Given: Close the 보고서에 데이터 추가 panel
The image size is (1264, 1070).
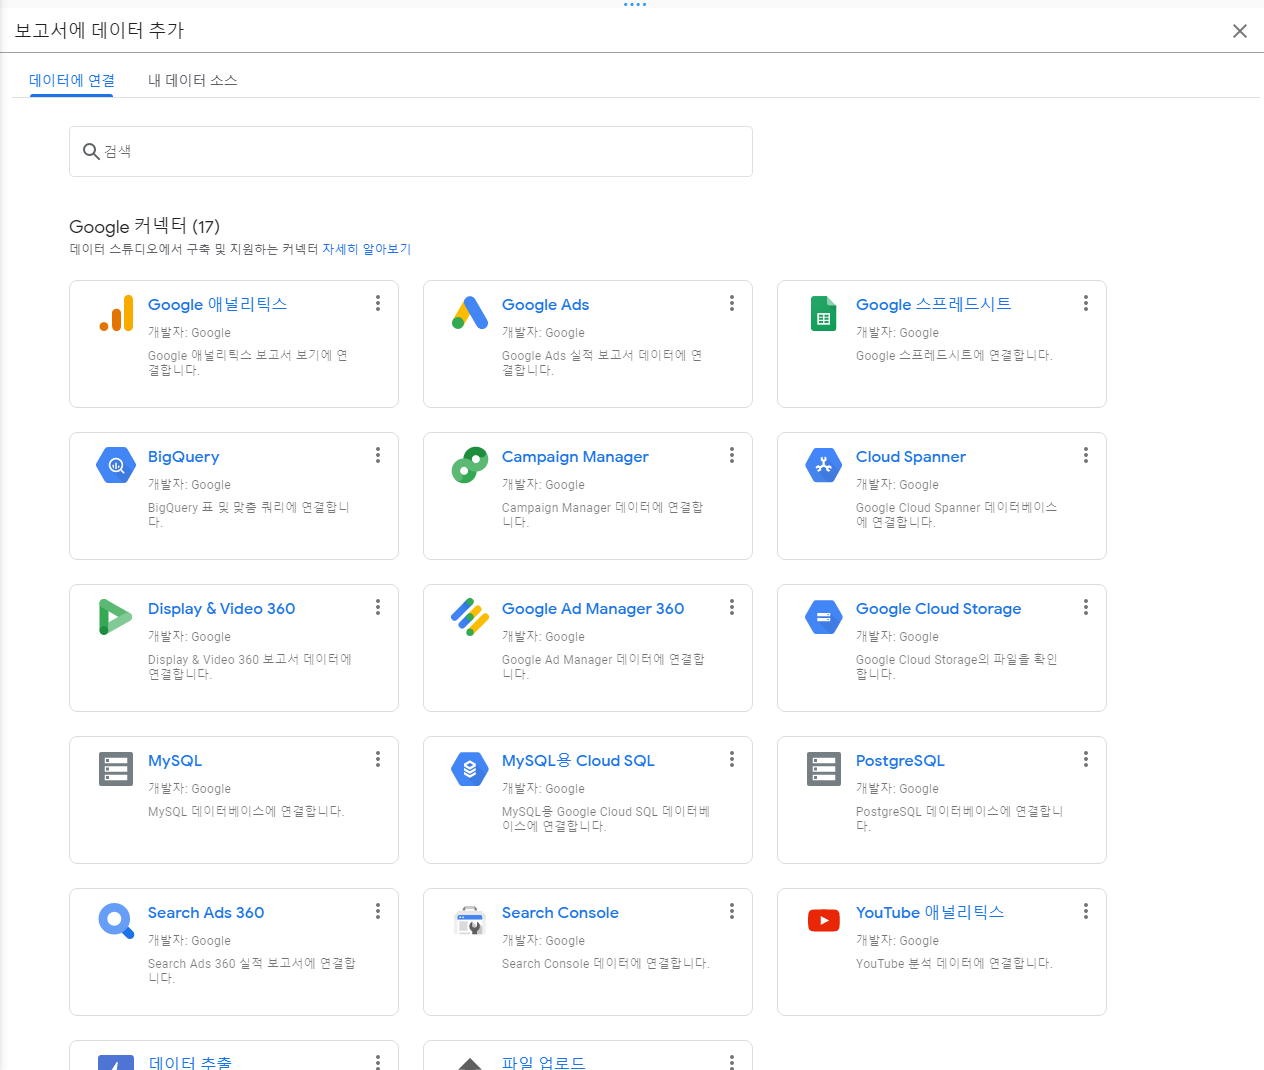Looking at the screenshot, I should click(1240, 31).
